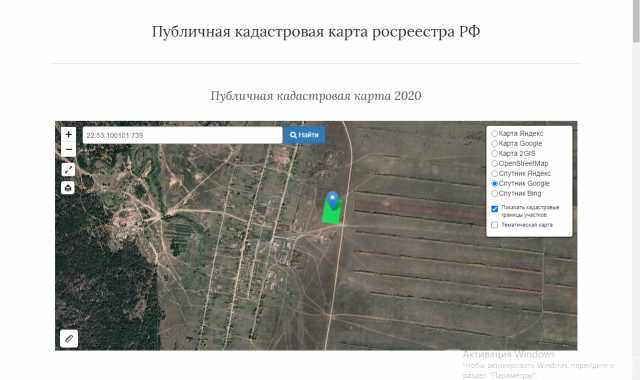Click the Публичная кадастровая карта 2020 heading
This screenshot has width=640, height=380.
[316, 96]
